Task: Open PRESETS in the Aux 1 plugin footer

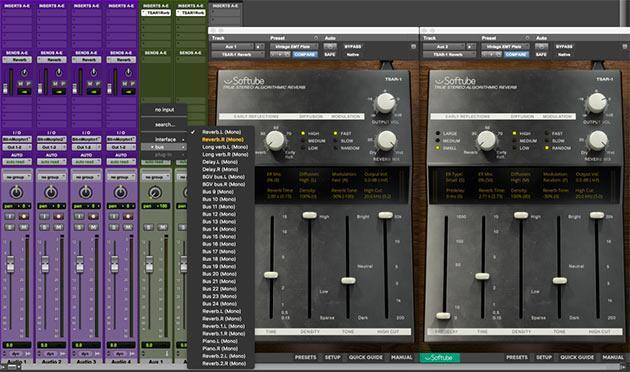Action: 305,357
